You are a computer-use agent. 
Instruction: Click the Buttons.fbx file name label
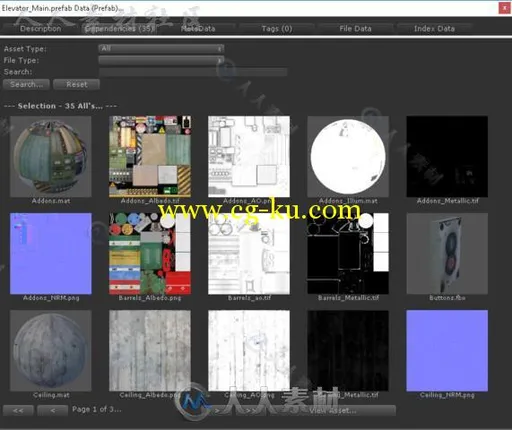coord(447,298)
